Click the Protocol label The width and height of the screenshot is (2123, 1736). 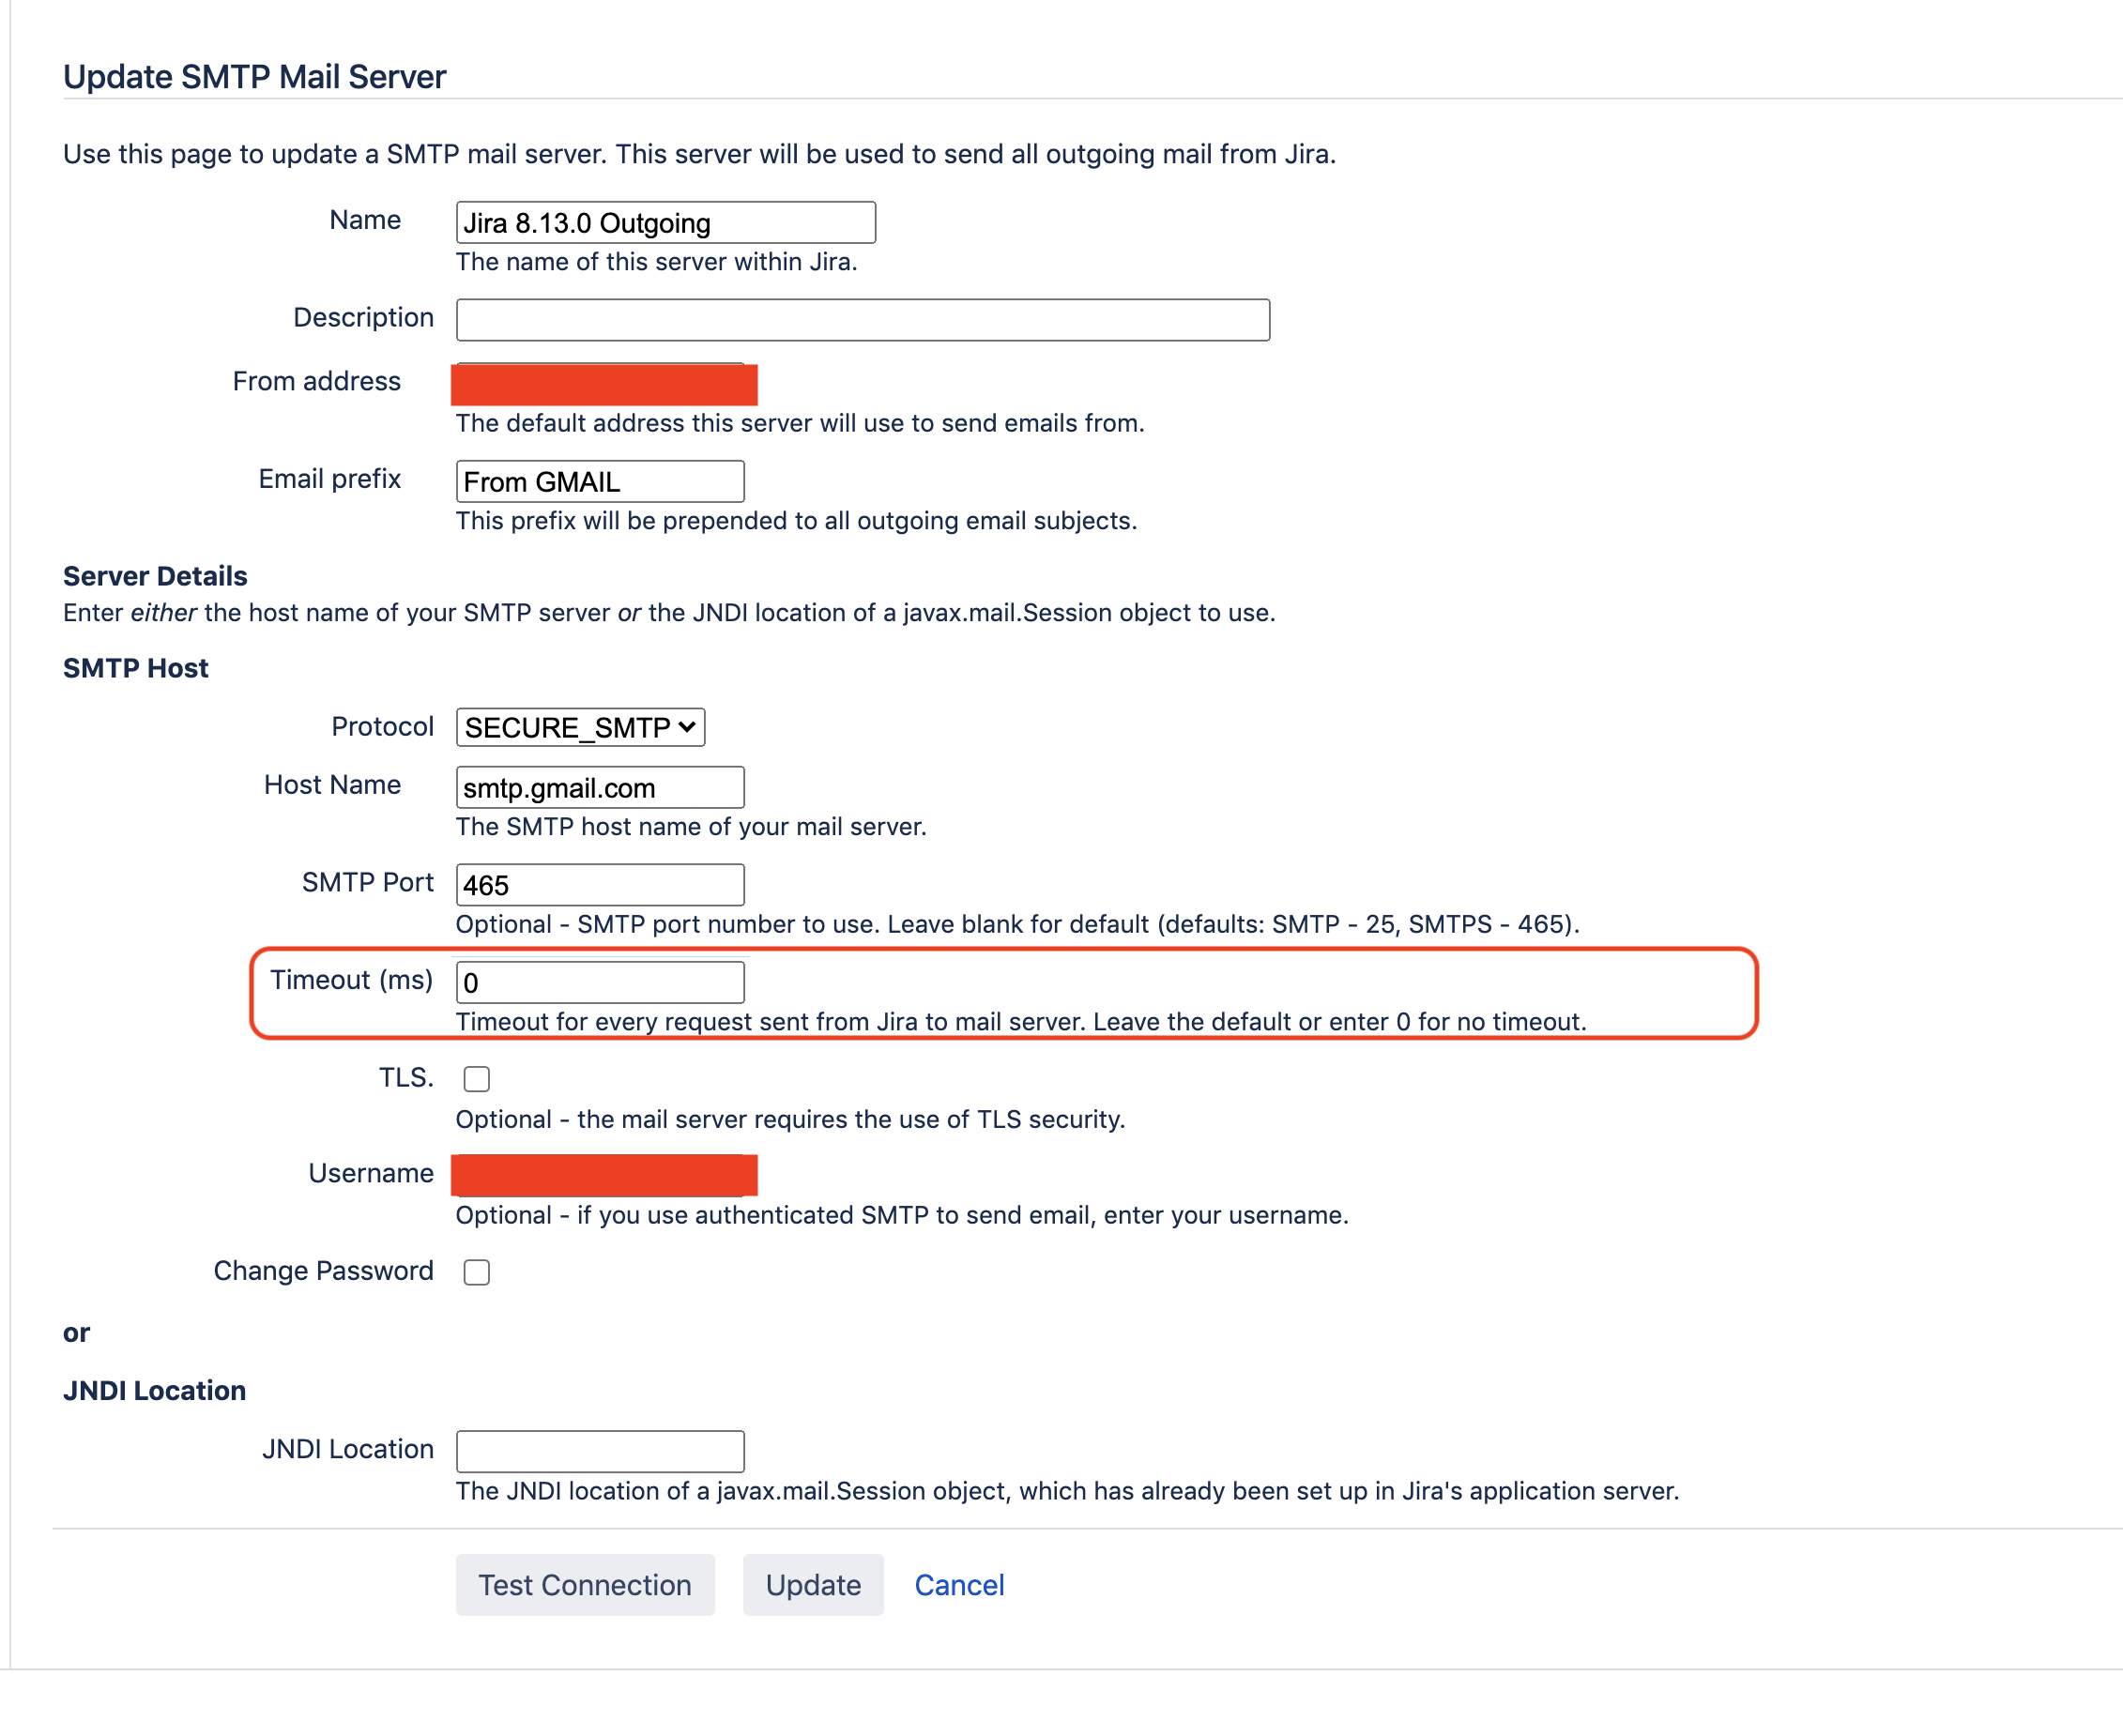coord(382,727)
